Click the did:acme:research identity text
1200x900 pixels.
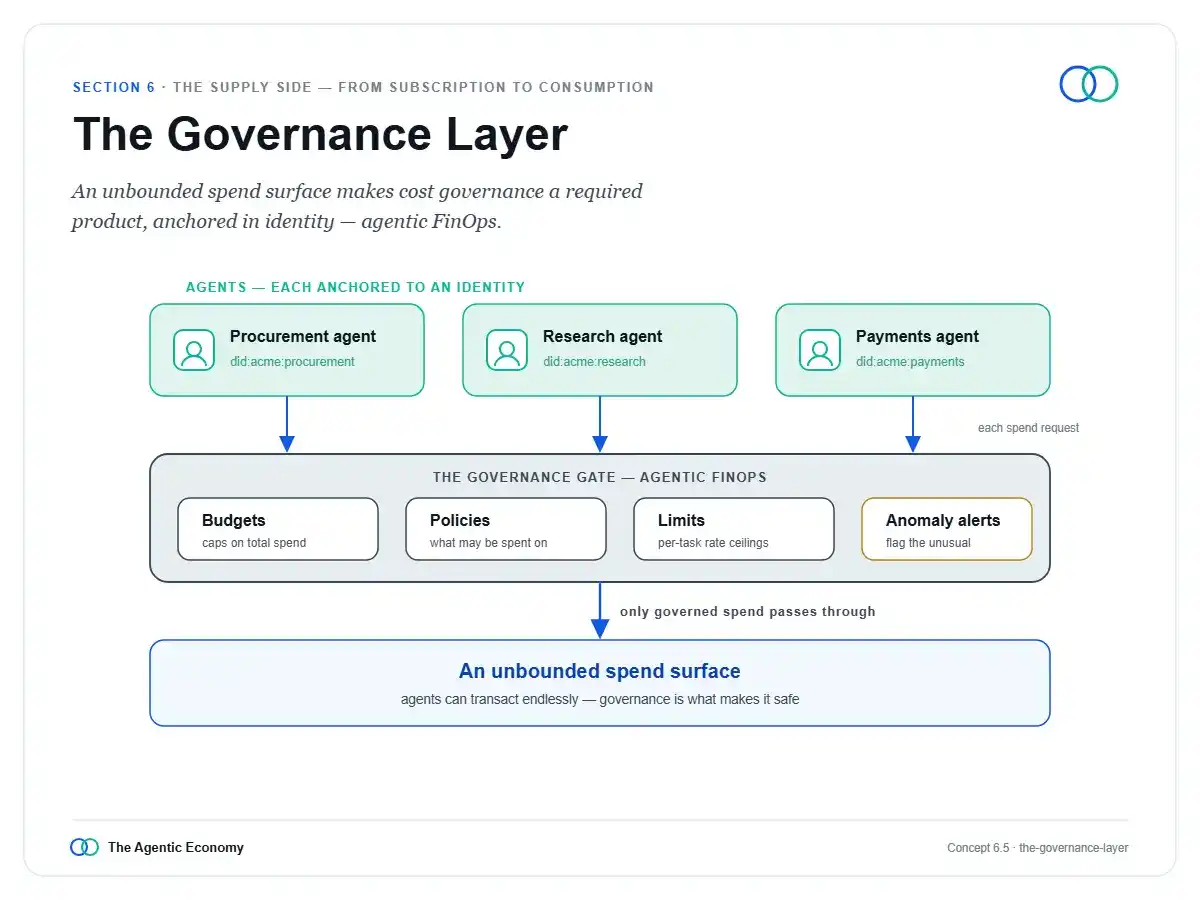595,362
